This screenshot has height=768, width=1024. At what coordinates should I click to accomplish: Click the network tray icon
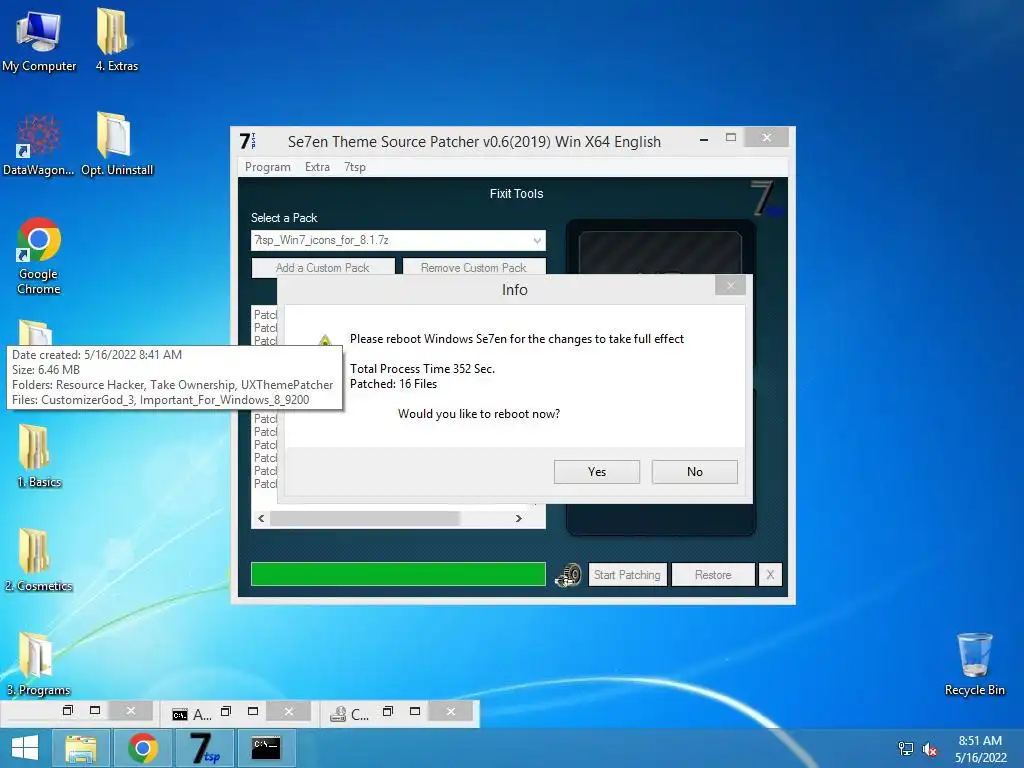pos(906,749)
